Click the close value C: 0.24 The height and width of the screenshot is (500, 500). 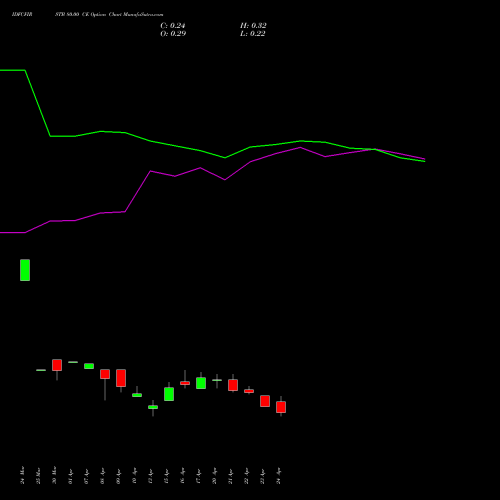click(173, 26)
